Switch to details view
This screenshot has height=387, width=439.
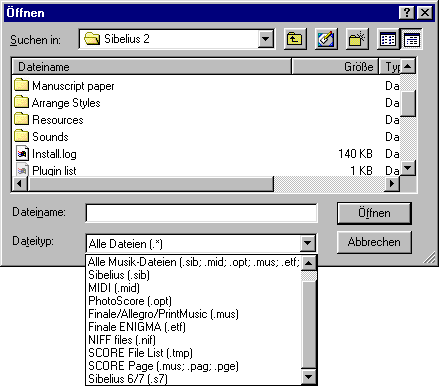click(x=412, y=39)
